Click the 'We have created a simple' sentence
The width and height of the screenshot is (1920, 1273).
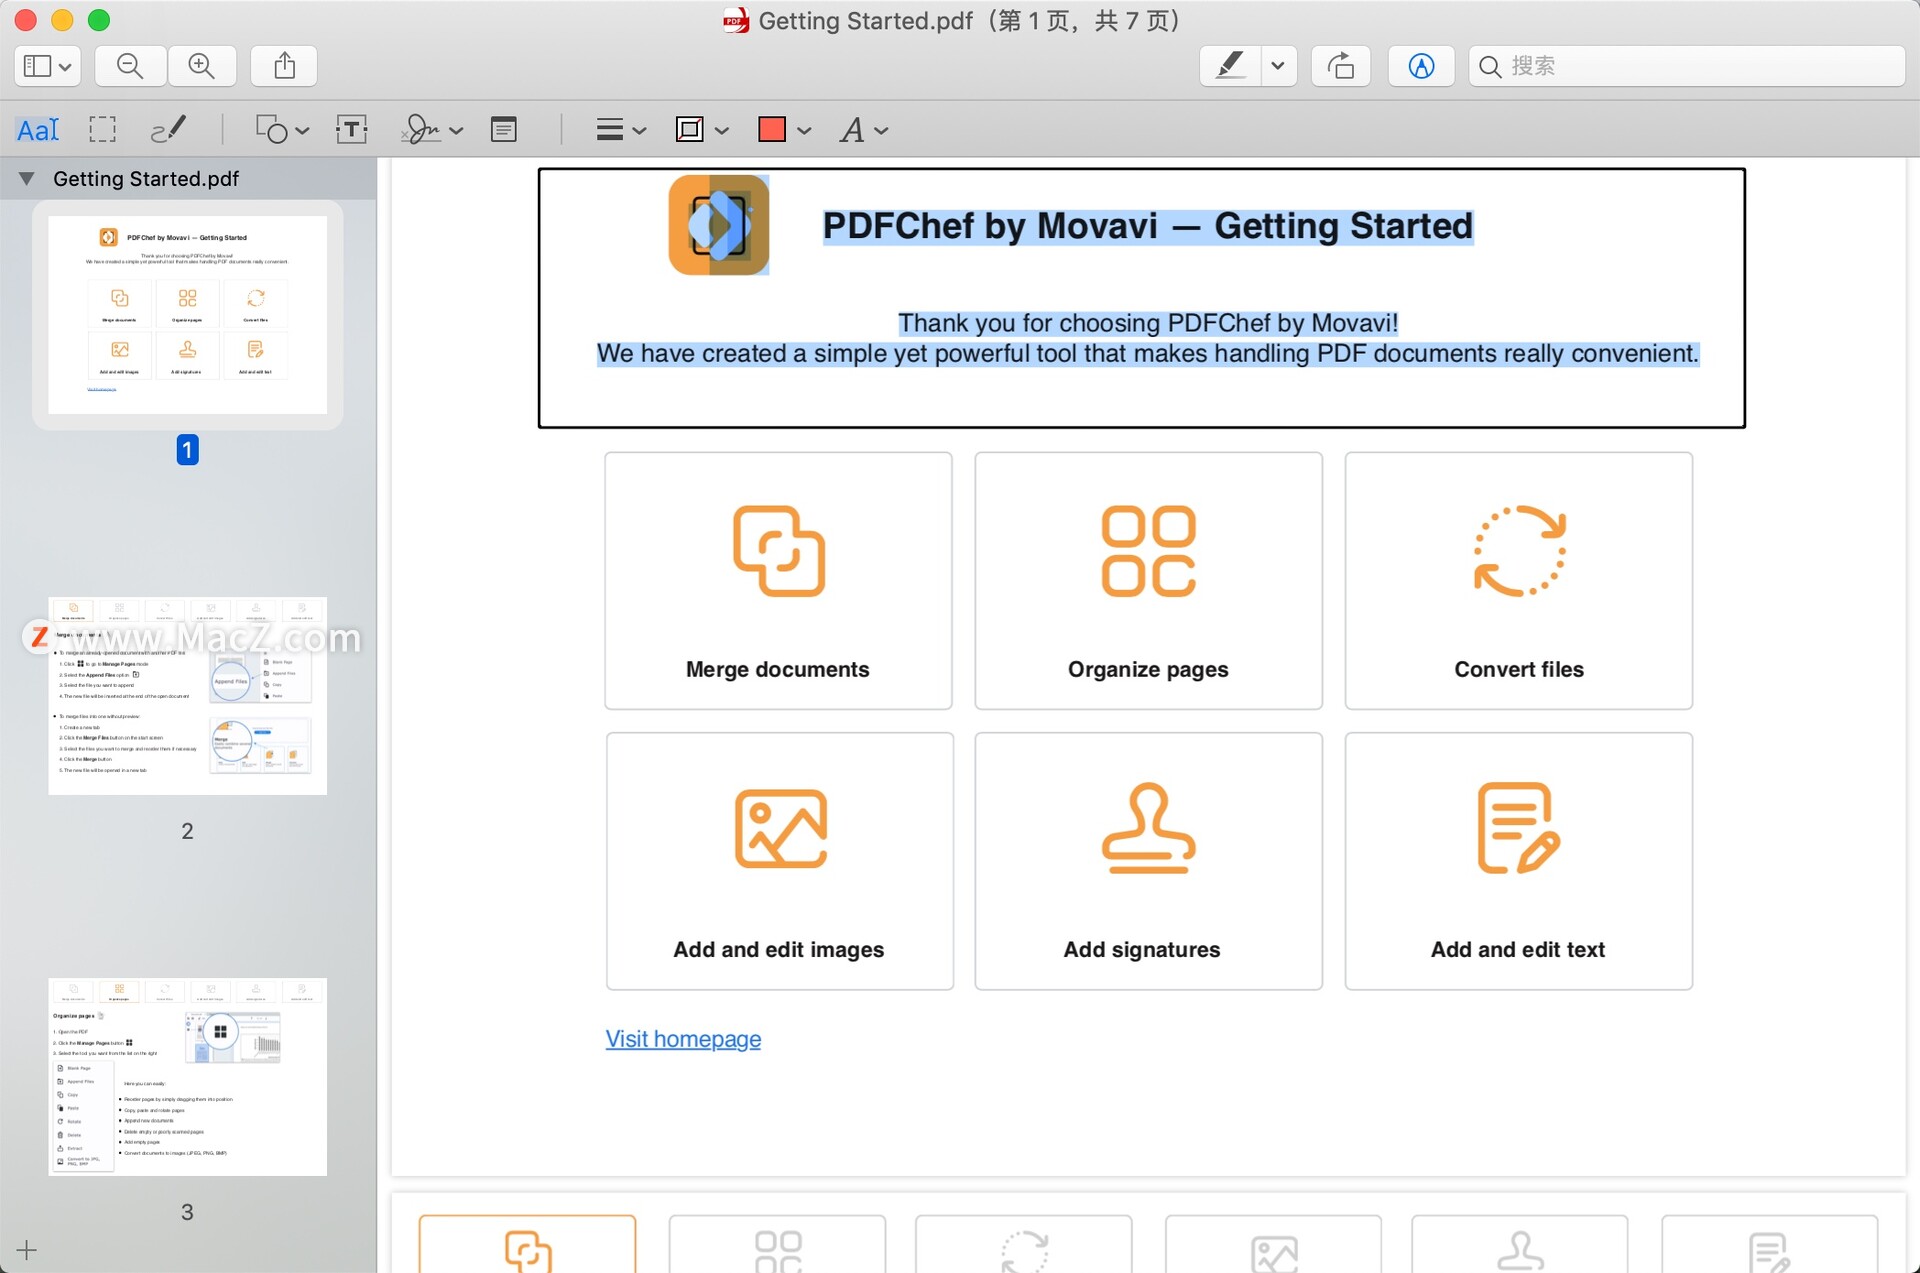coord(1148,354)
